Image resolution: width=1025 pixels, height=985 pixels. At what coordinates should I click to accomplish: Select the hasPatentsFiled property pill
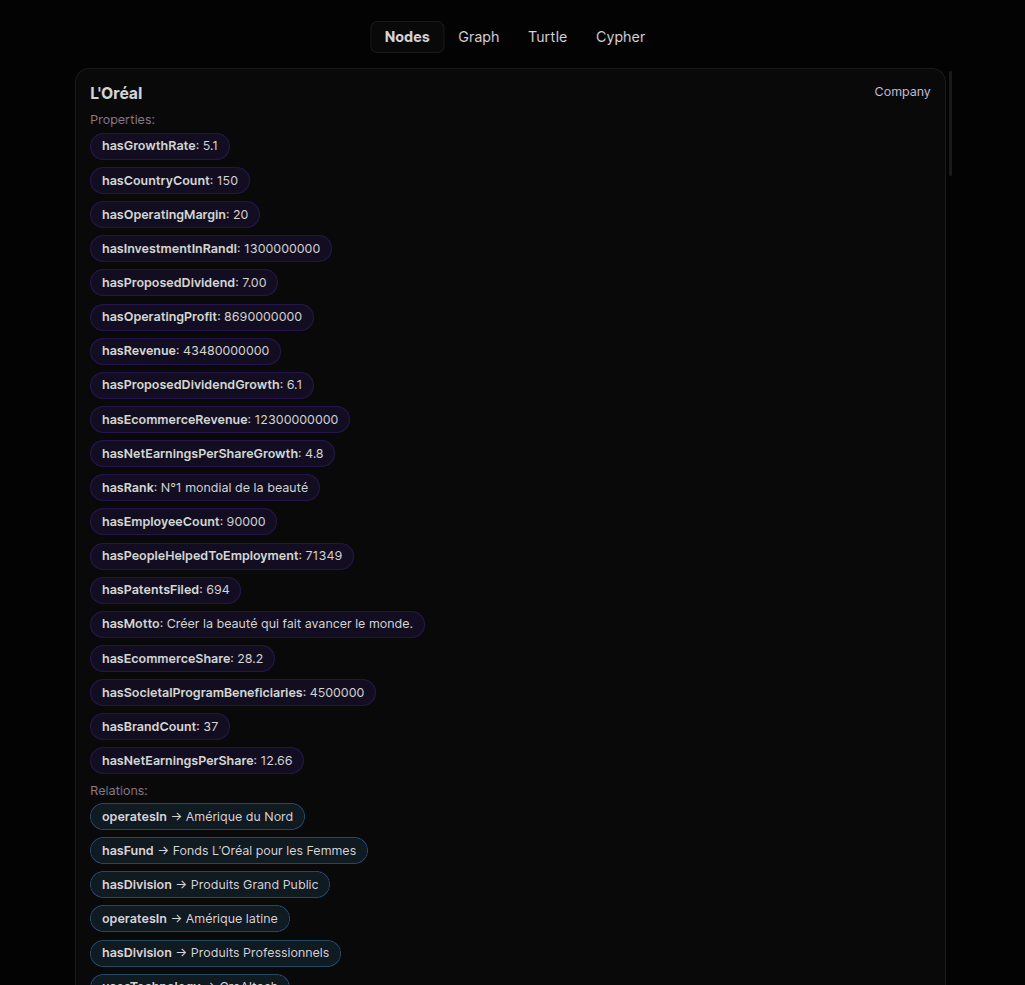tap(165, 590)
